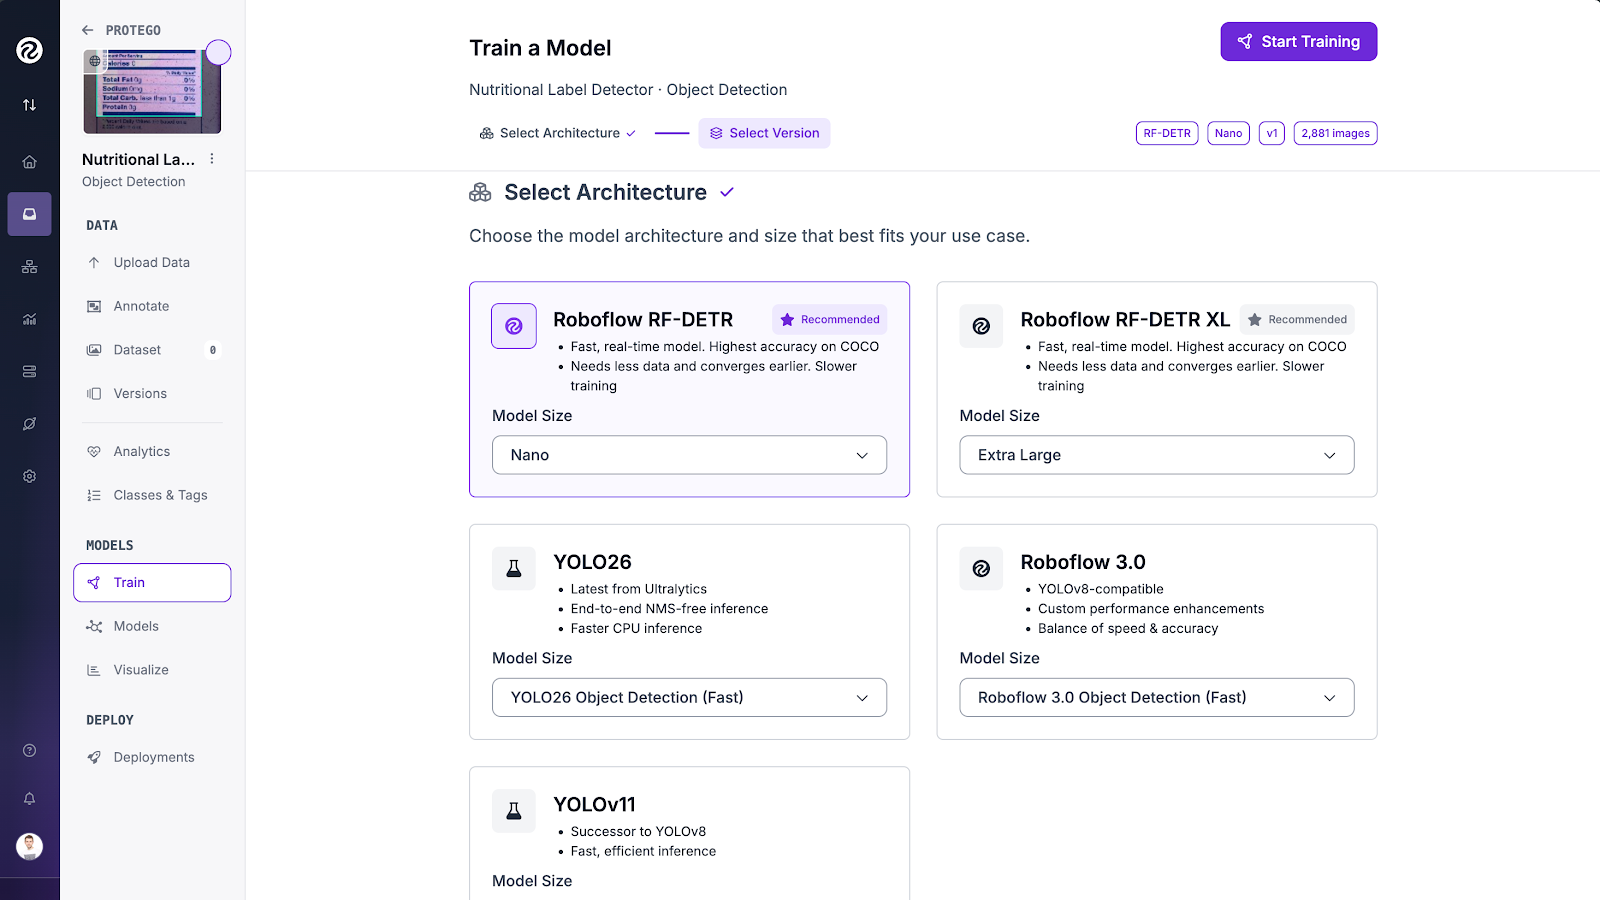Open the Nutritional La... project title
Viewport: 1600px width, 900px height.
coord(138,159)
